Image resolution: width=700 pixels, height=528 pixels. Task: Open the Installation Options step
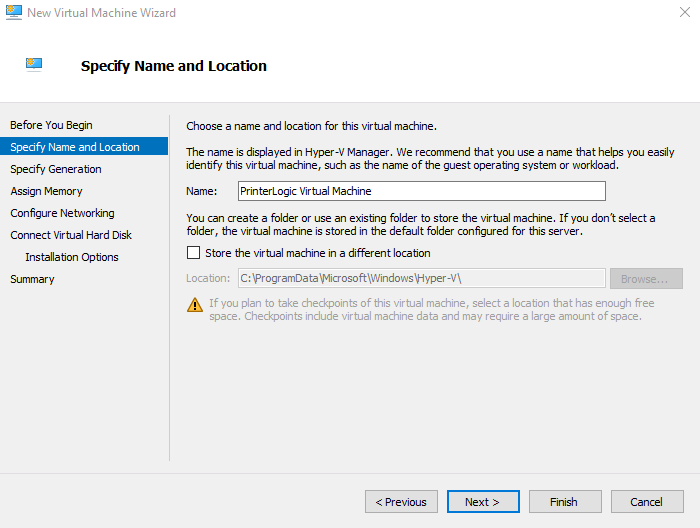pos(72,257)
